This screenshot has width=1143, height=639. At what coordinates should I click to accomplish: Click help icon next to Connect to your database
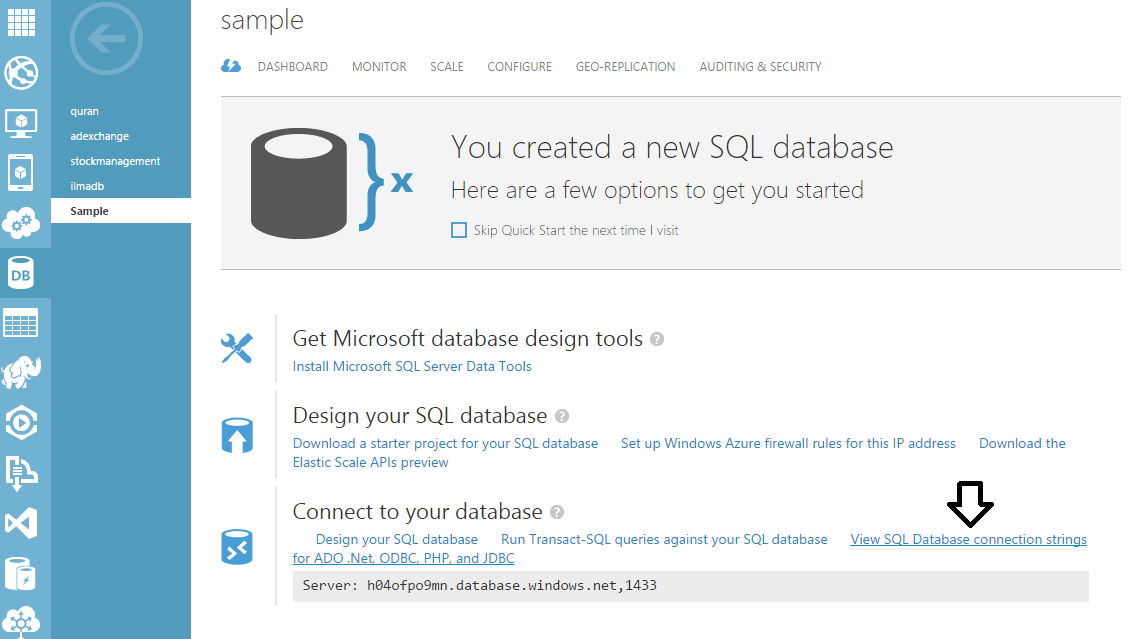point(557,512)
